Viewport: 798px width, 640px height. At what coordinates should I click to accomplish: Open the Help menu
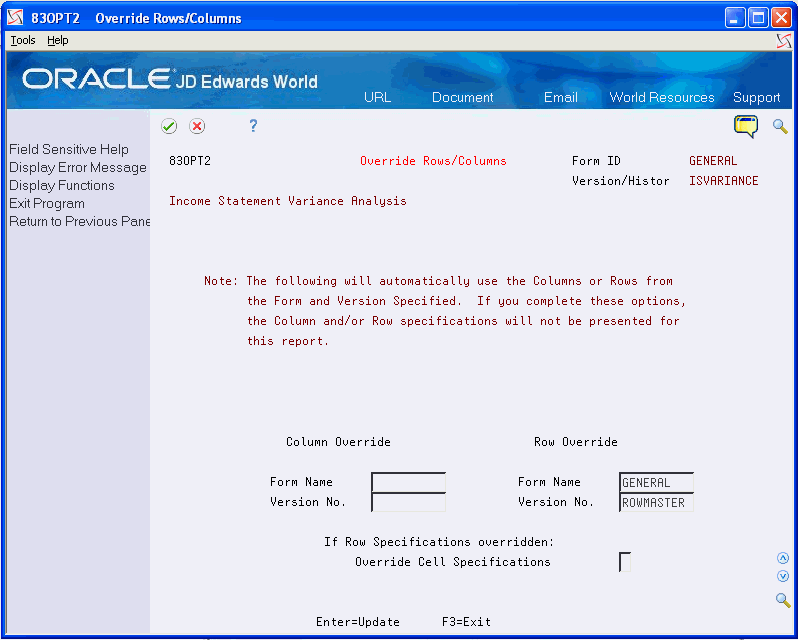pyautogui.click(x=58, y=40)
